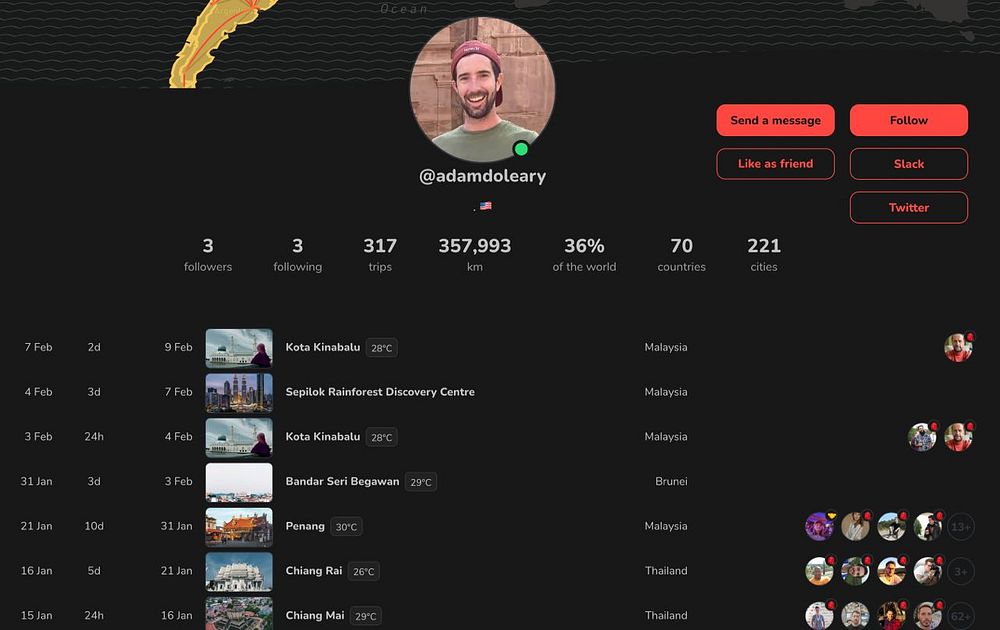This screenshot has height=630, width=1000.
Task: Open first avatar on Chiang Rai row
Action: [x=820, y=571]
